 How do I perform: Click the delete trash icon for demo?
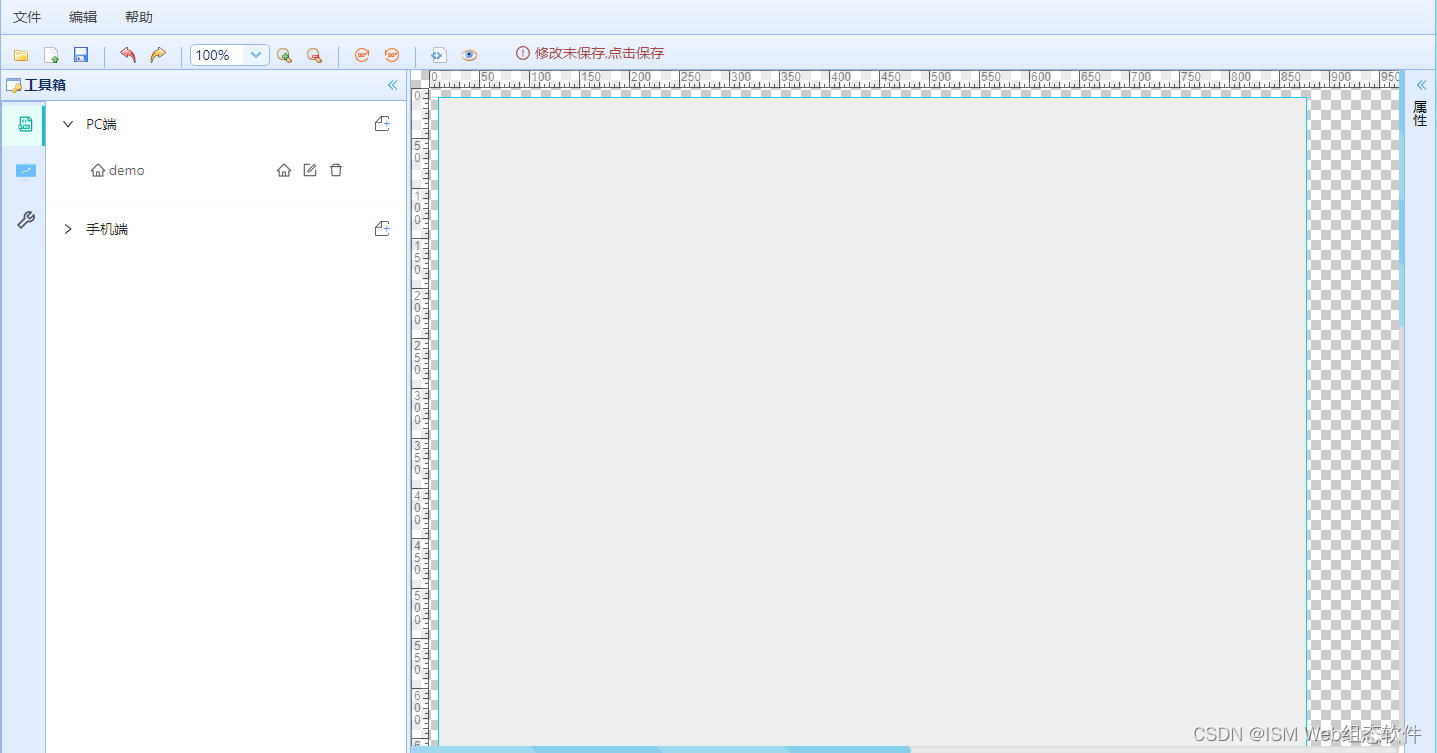pos(336,171)
